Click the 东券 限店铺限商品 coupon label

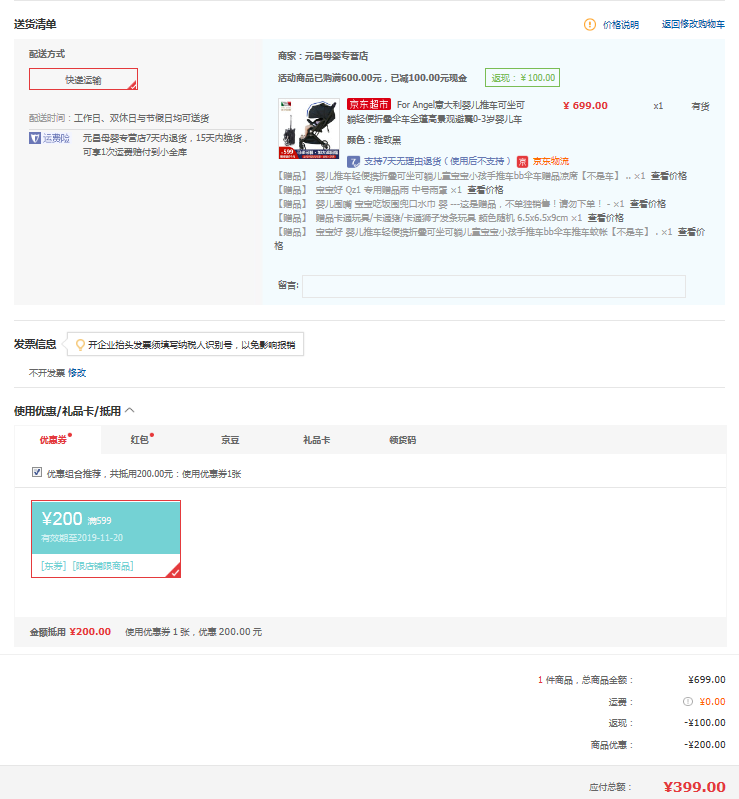87,566
